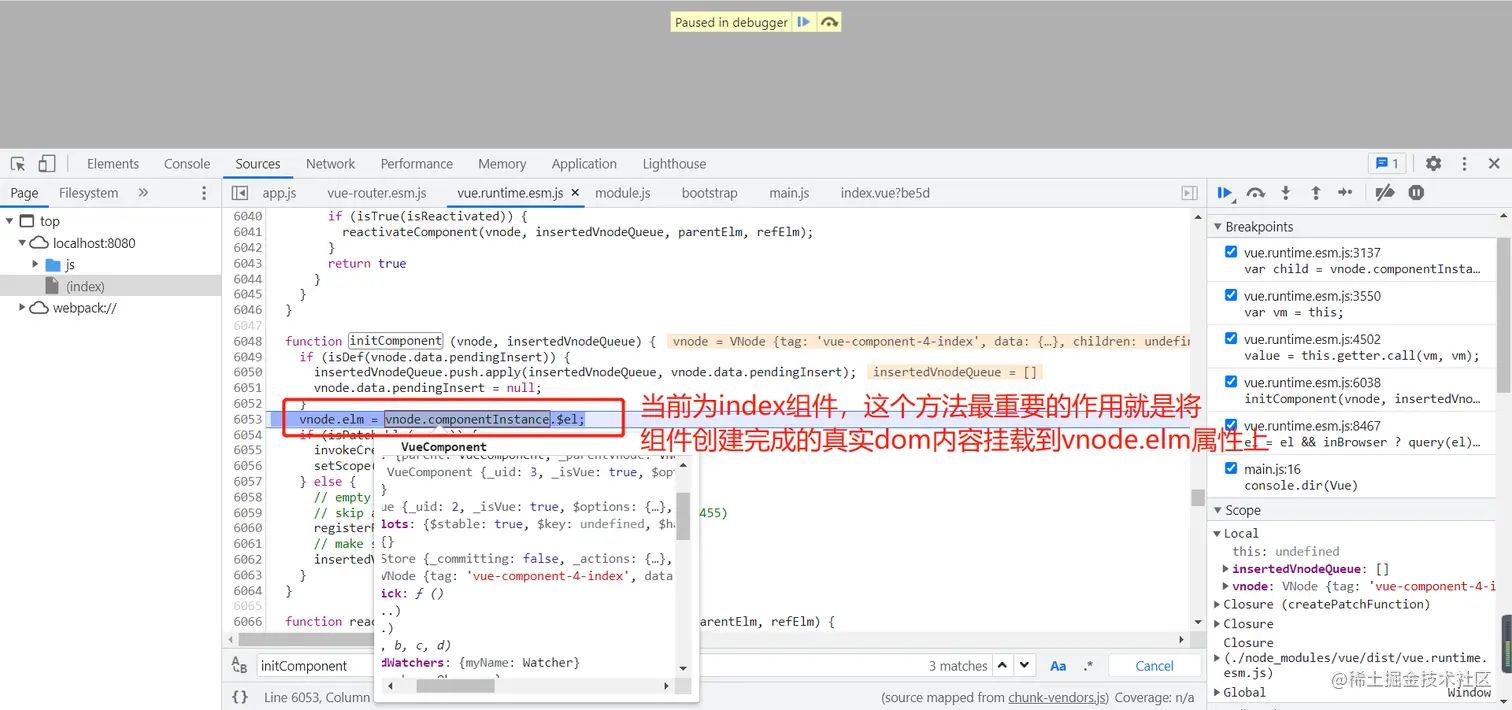Collapse the localhost:8080 tree node

22,243
